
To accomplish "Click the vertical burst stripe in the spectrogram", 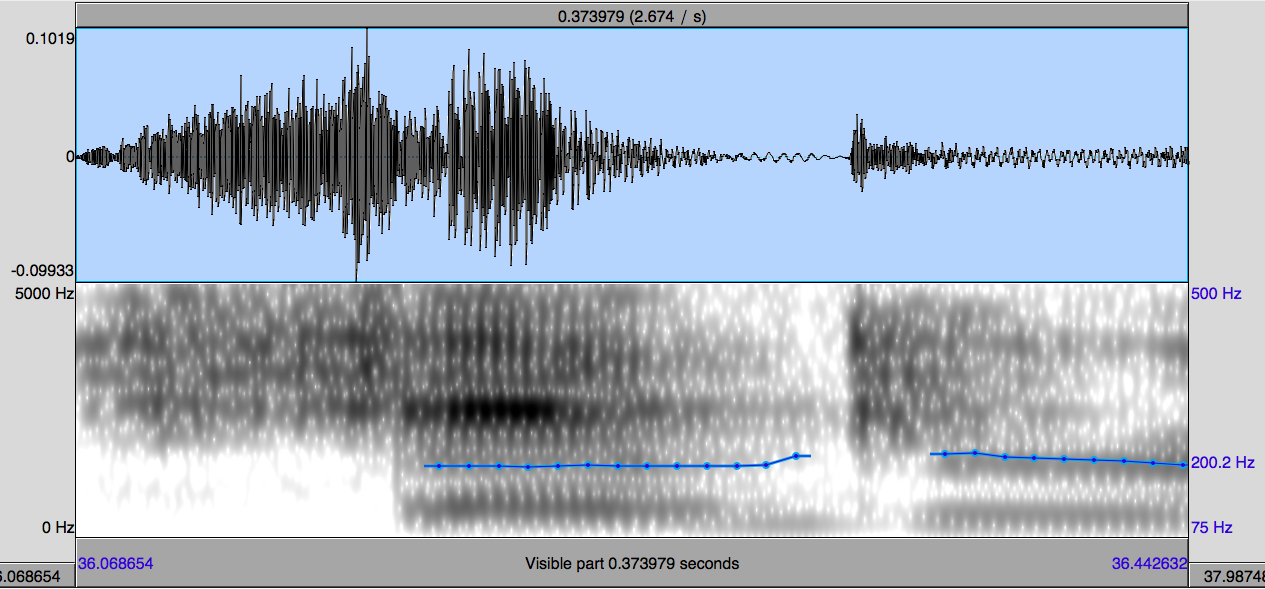I will [x=857, y=380].
